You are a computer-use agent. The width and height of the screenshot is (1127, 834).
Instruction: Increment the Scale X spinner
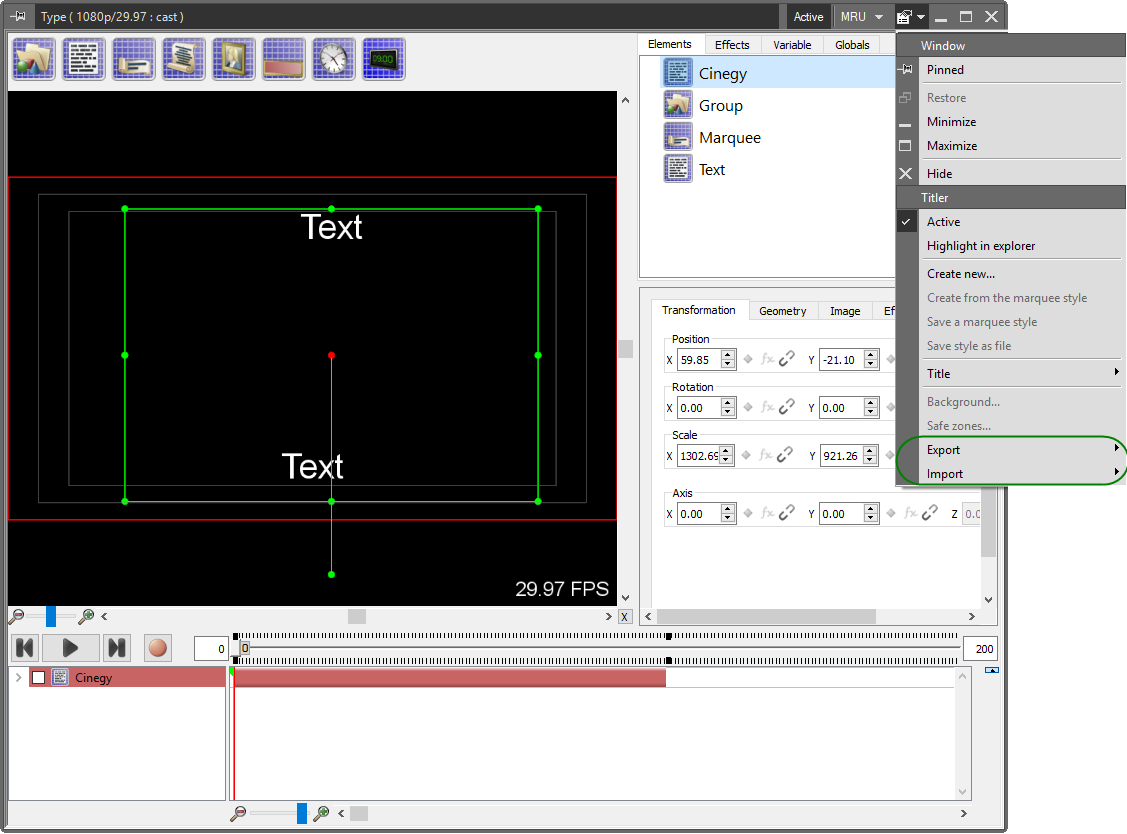[727, 452]
